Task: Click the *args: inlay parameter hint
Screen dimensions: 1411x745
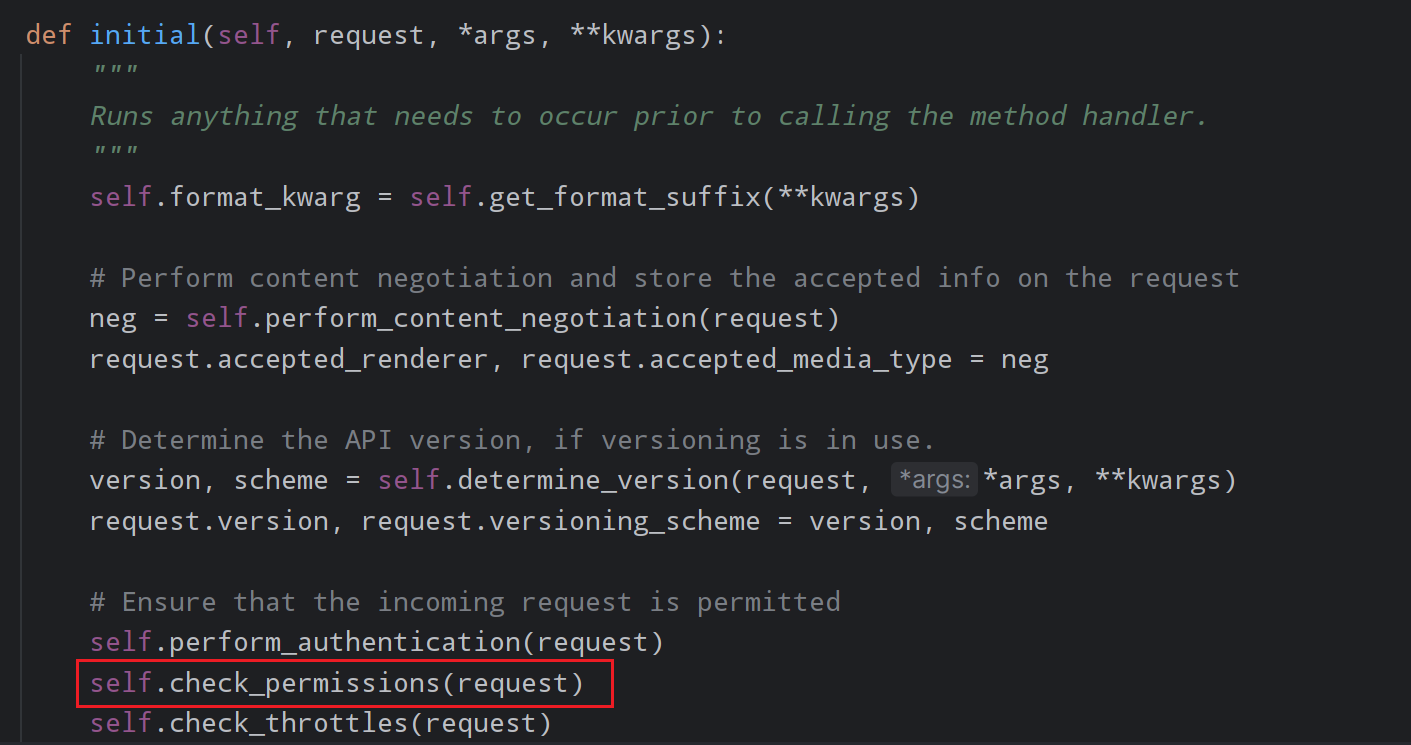Action: (x=934, y=481)
